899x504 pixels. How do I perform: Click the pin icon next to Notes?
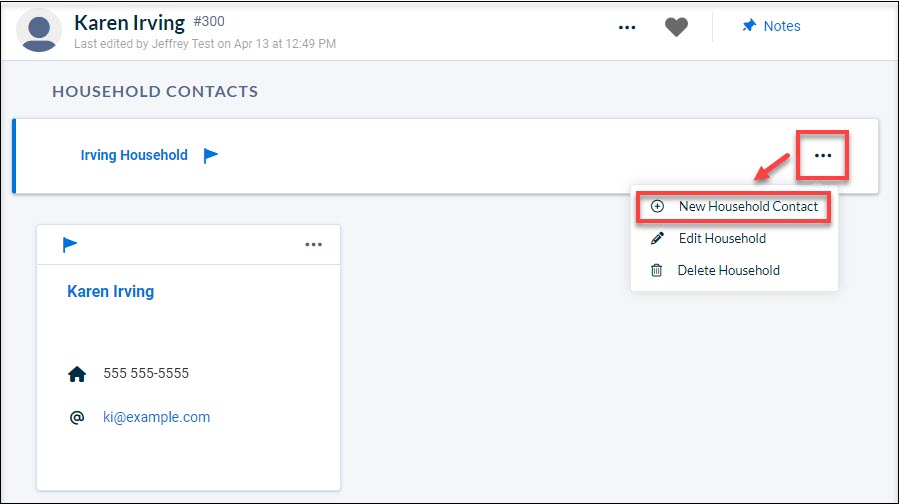coord(749,26)
